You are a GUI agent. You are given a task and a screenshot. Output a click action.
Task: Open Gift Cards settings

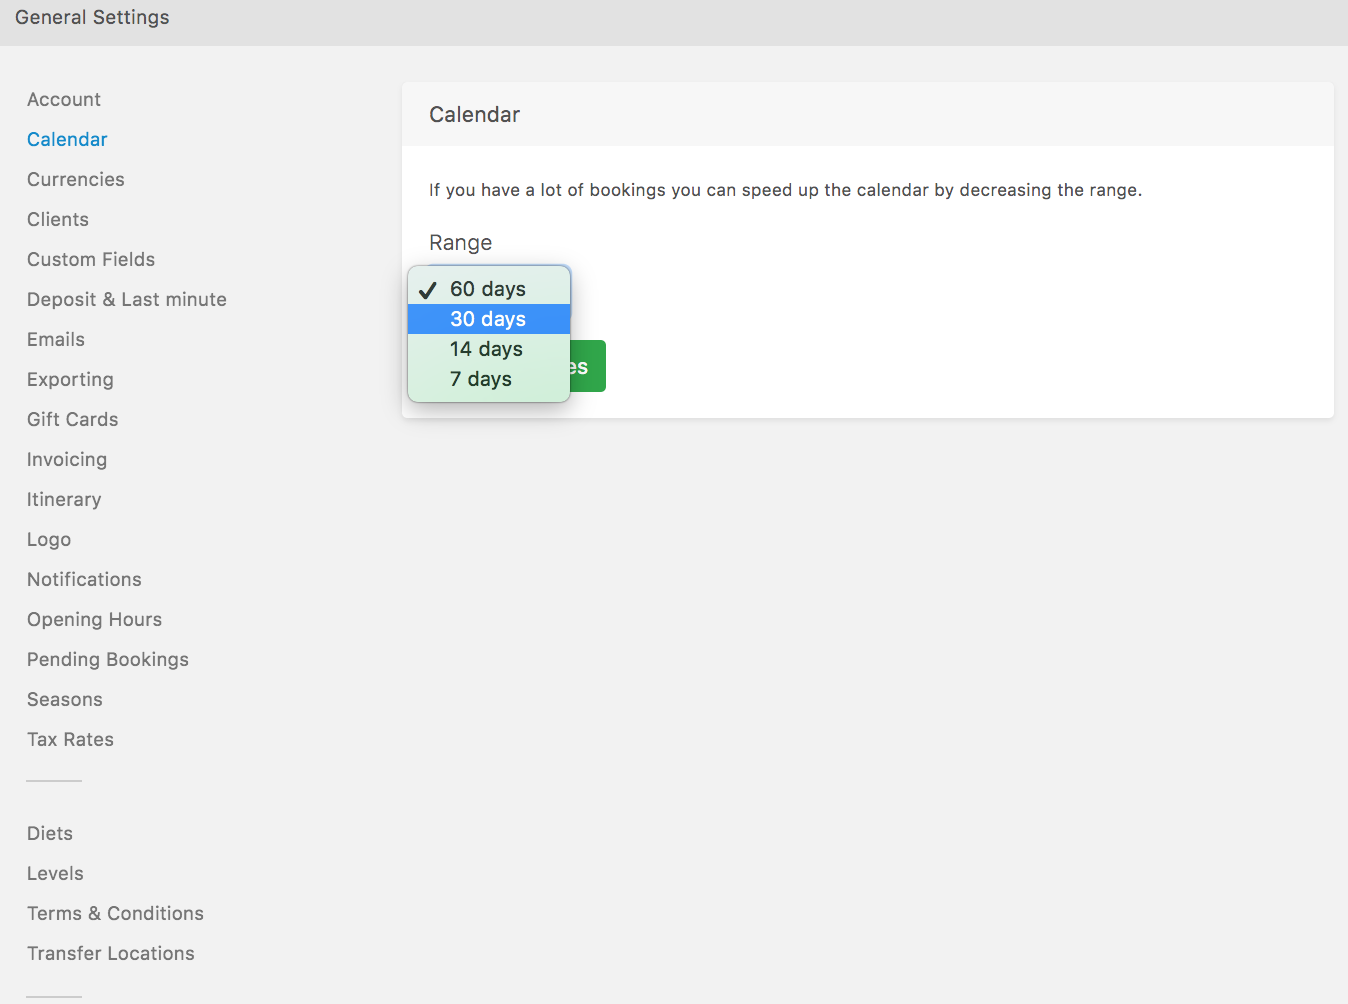[73, 419]
